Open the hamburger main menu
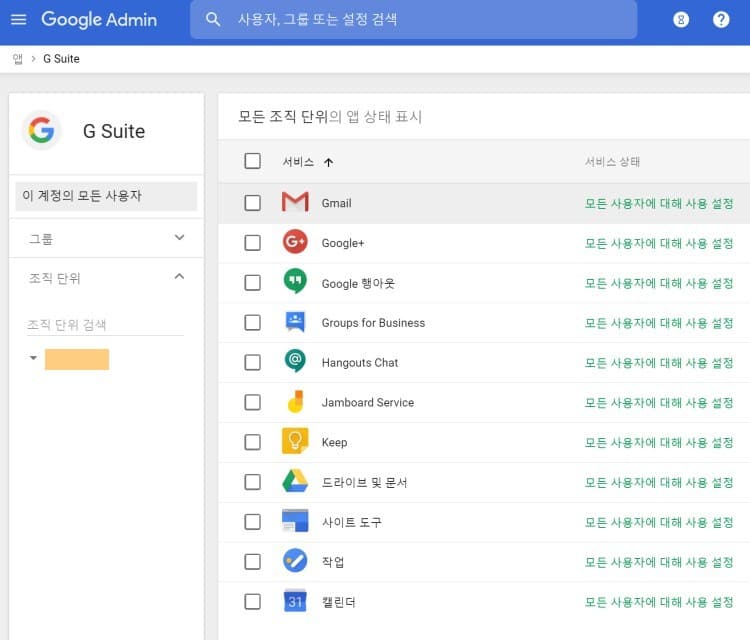Image resolution: width=750 pixels, height=640 pixels. (x=18, y=19)
